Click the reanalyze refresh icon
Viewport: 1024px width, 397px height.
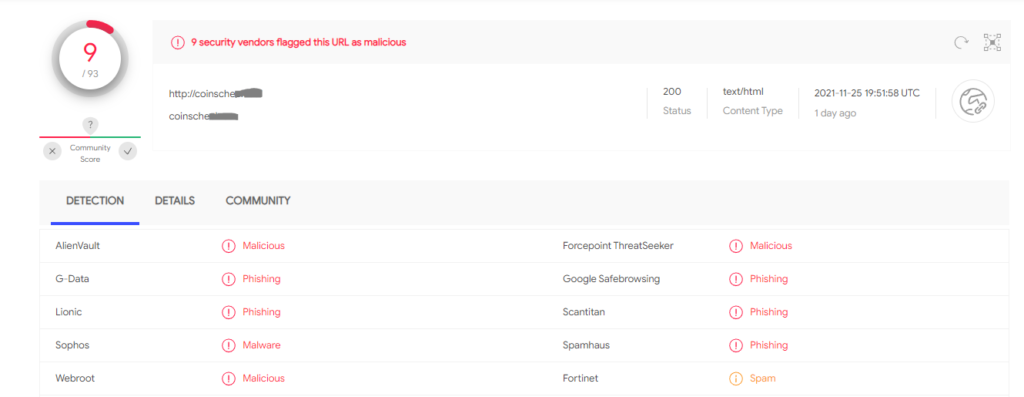pyautogui.click(x=961, y=42)
